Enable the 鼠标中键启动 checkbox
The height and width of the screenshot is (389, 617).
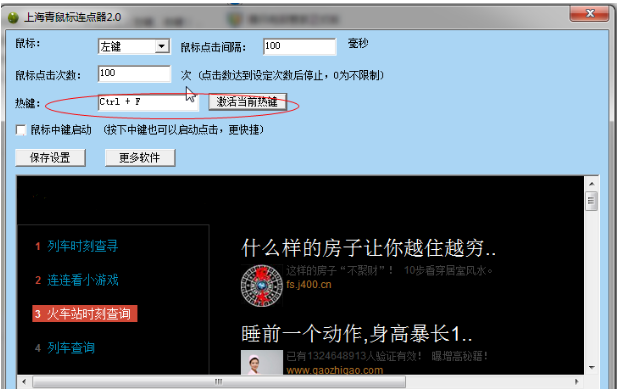[x=20, y=130]
